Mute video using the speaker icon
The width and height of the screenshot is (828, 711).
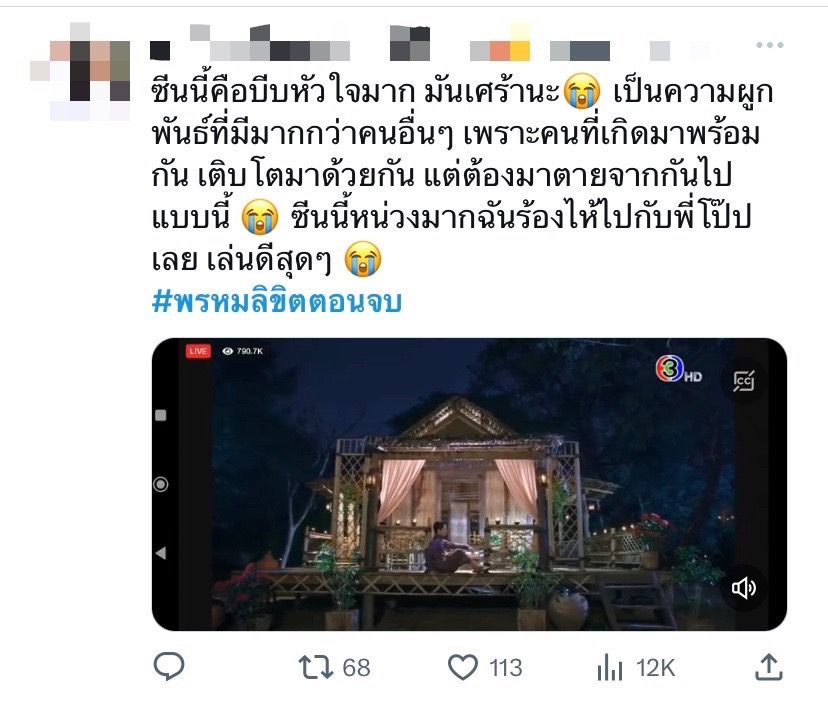tap(744, 588)
